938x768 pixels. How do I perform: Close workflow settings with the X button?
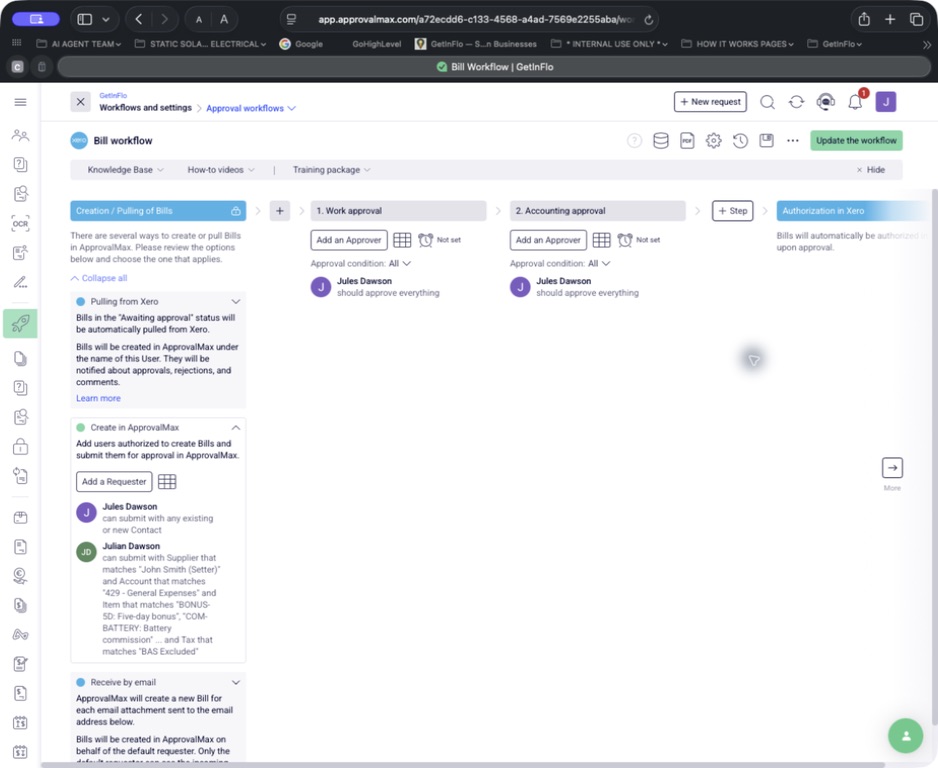(x=80, y=102)
